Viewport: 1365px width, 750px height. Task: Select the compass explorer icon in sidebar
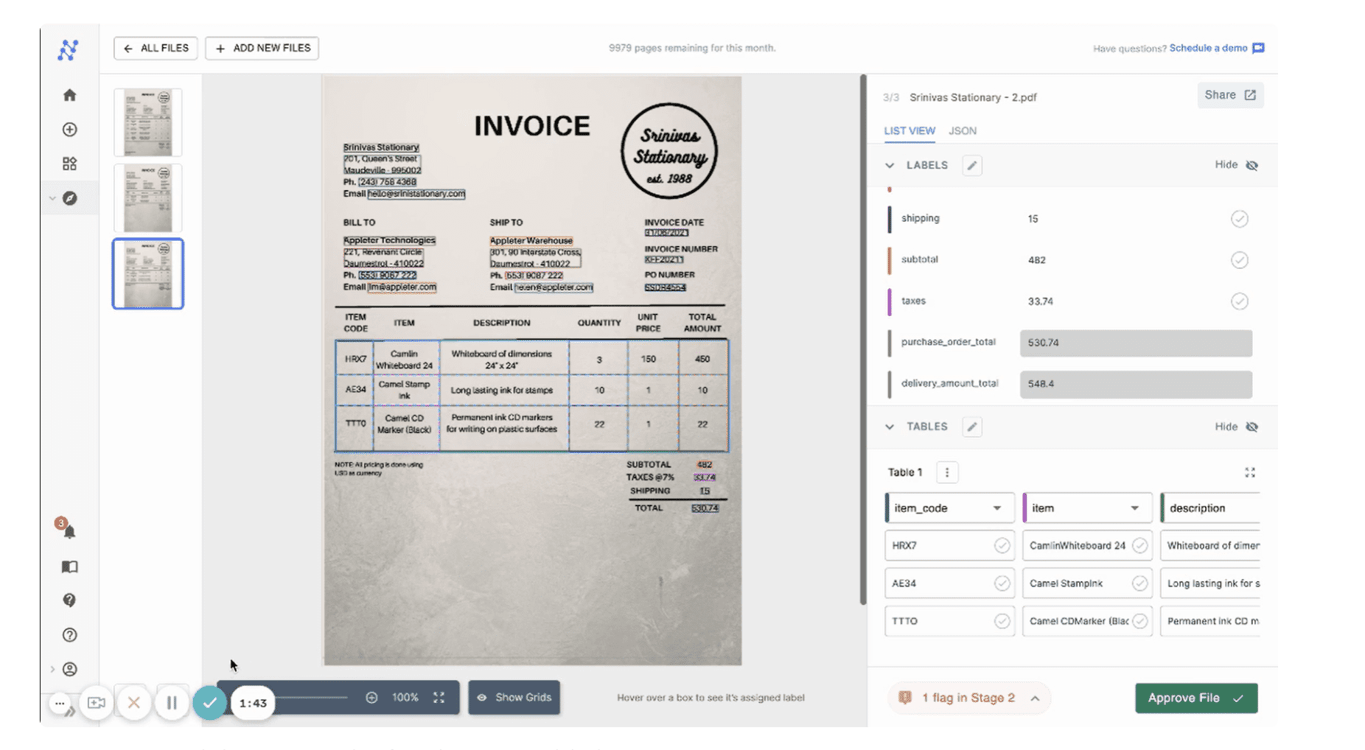click(x=69, y=197)
